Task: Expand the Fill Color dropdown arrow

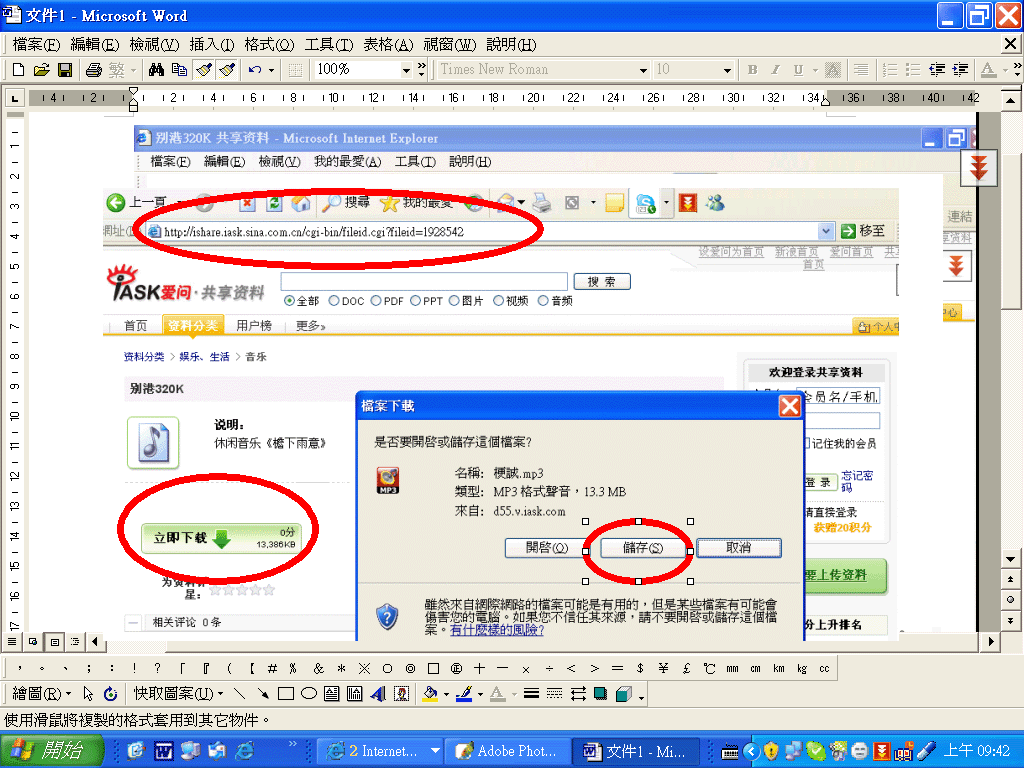Action: pyautogui.click(x=446, y=694)
